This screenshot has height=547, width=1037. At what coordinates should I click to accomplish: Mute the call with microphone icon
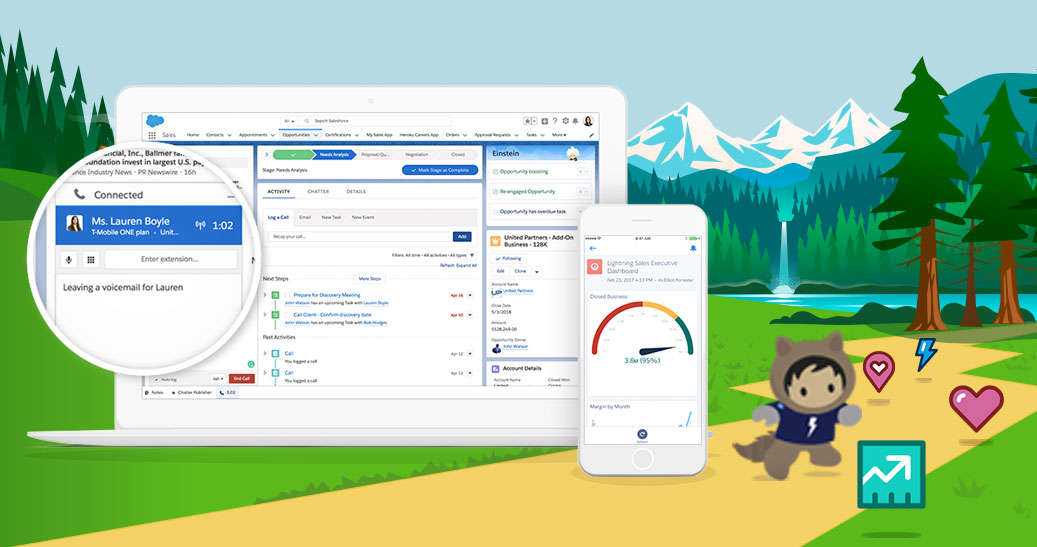pyautogui.click(x=68, y=259)
